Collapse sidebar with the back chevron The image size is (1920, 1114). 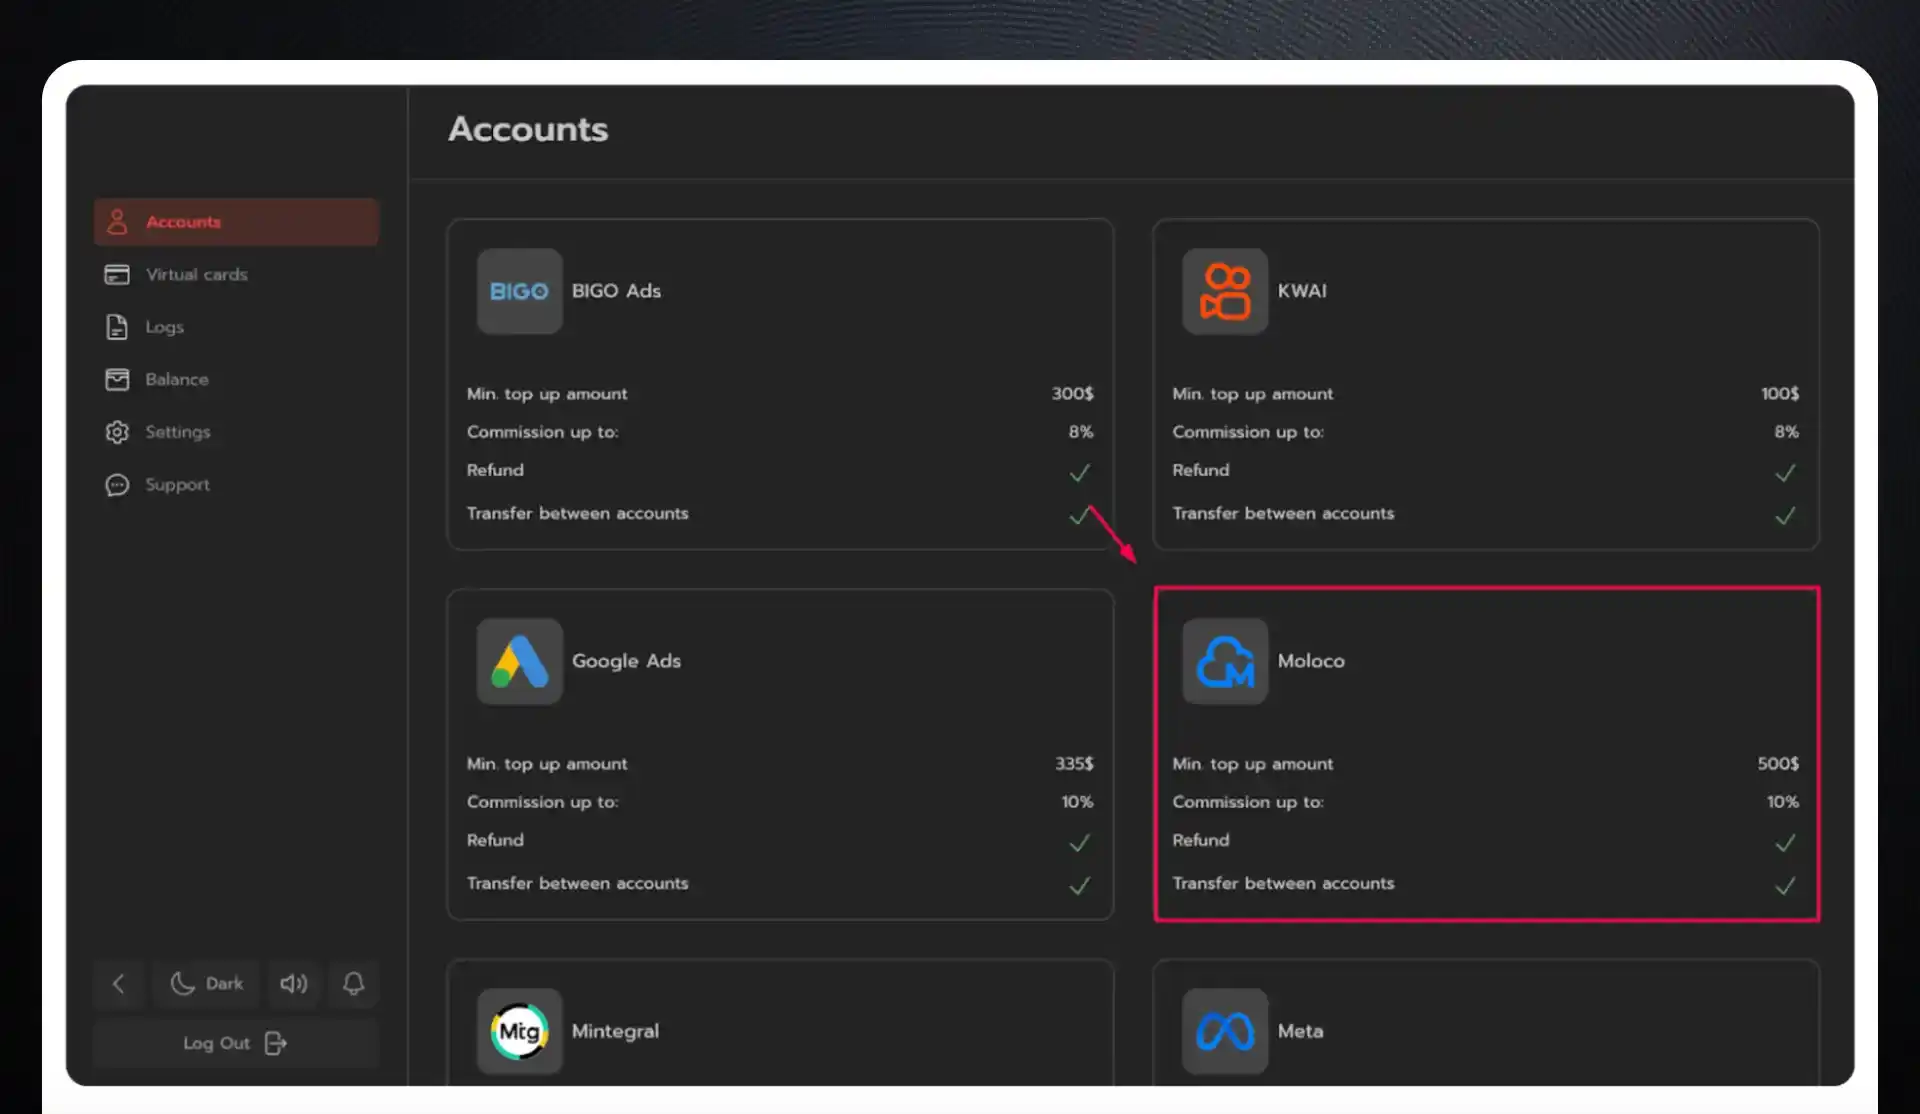119,984
